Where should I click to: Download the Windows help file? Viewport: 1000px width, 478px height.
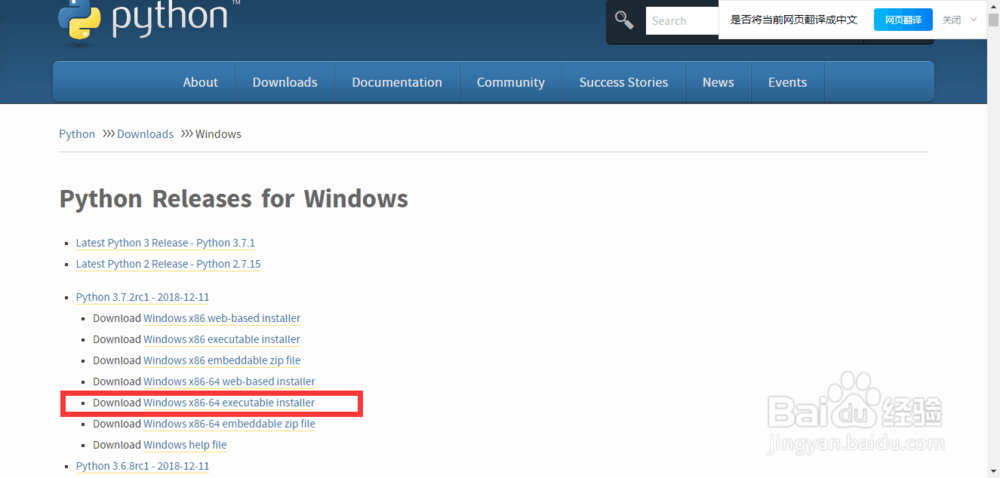click(x=185, y=445)
